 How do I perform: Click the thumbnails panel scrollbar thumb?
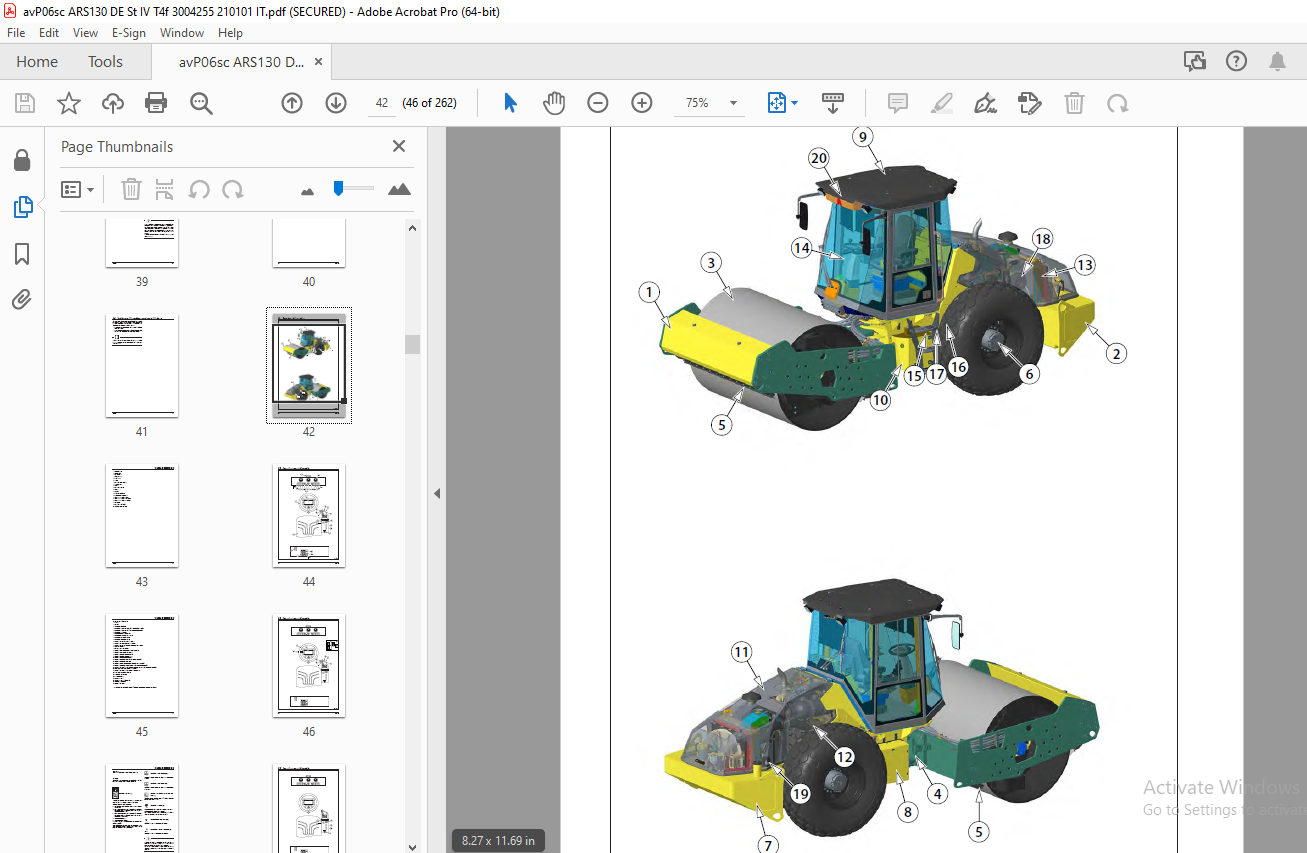click(x=412, y=344)
